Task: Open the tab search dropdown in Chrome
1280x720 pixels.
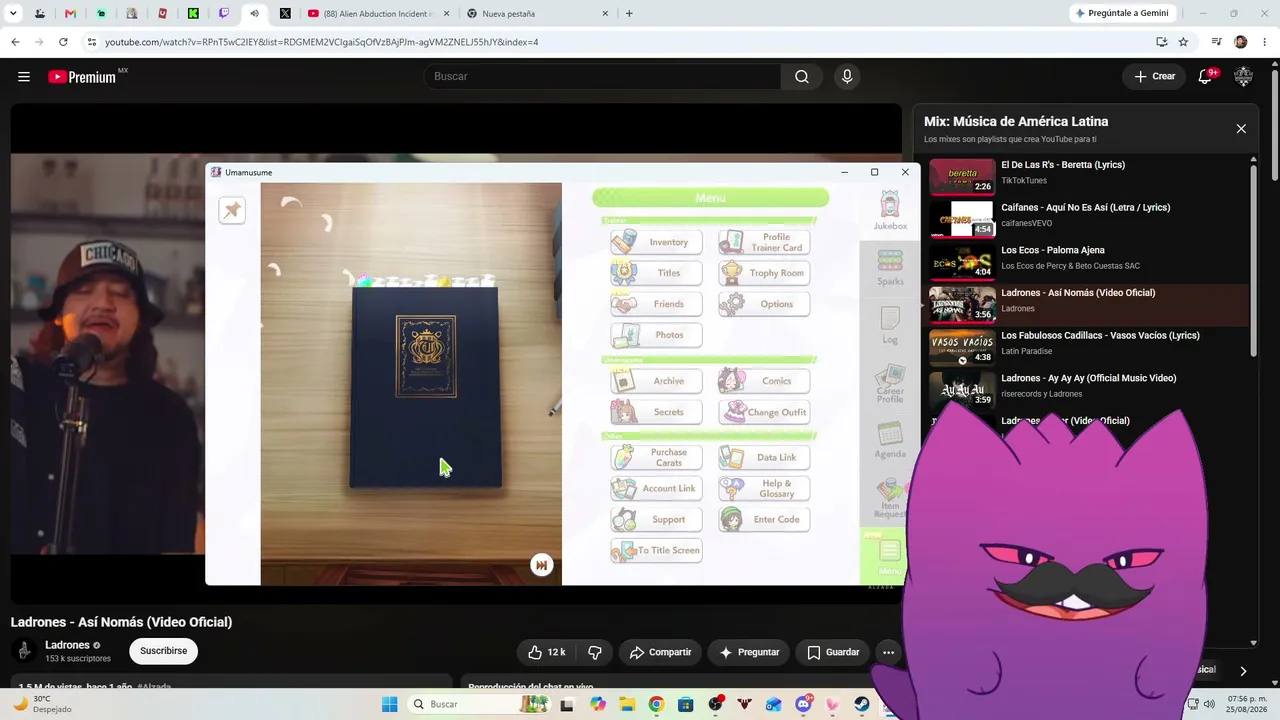Action: (x=13, y=14)
